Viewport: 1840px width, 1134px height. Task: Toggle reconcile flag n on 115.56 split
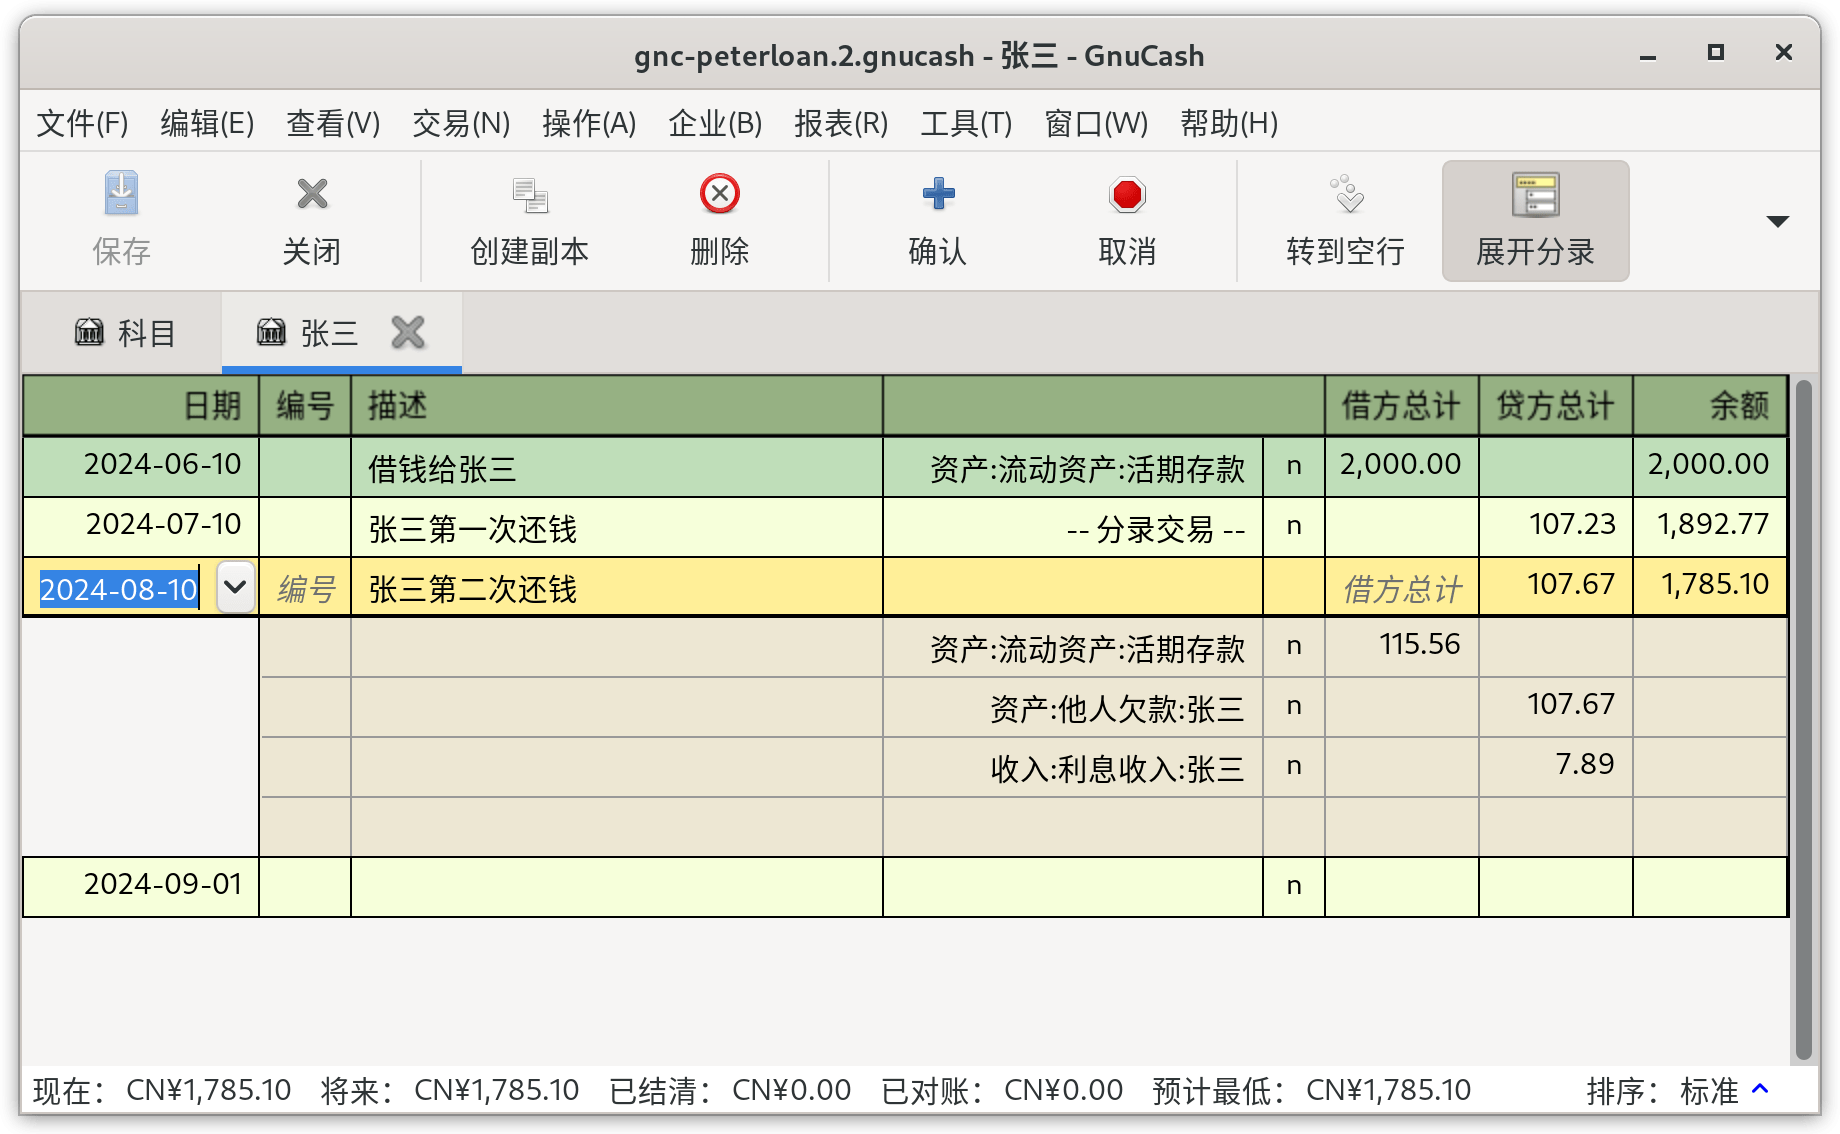point(1294,646)
